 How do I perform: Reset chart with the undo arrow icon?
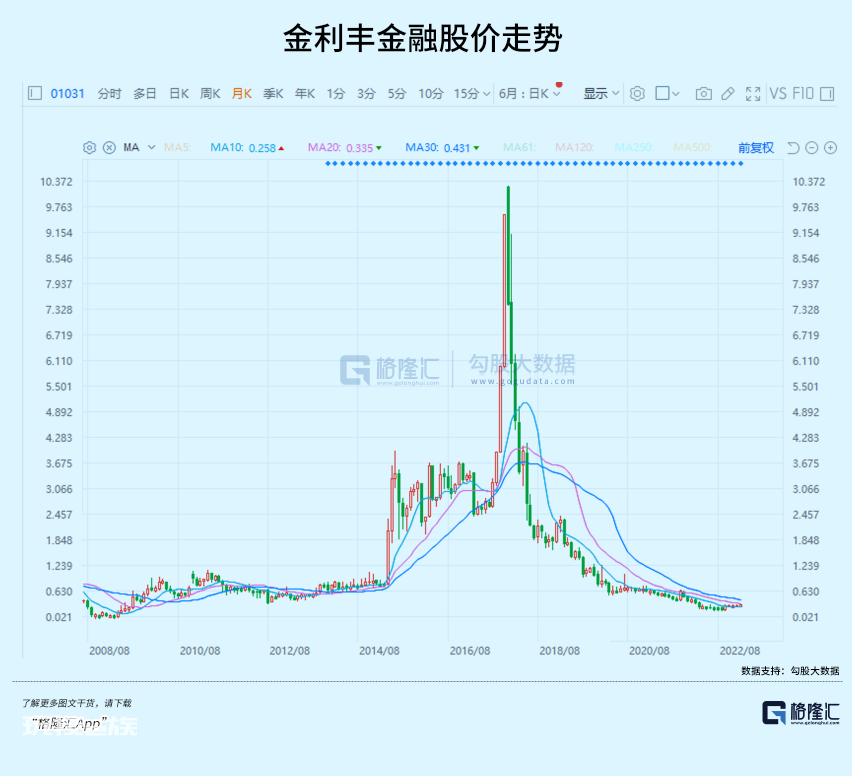coord(793,147)
